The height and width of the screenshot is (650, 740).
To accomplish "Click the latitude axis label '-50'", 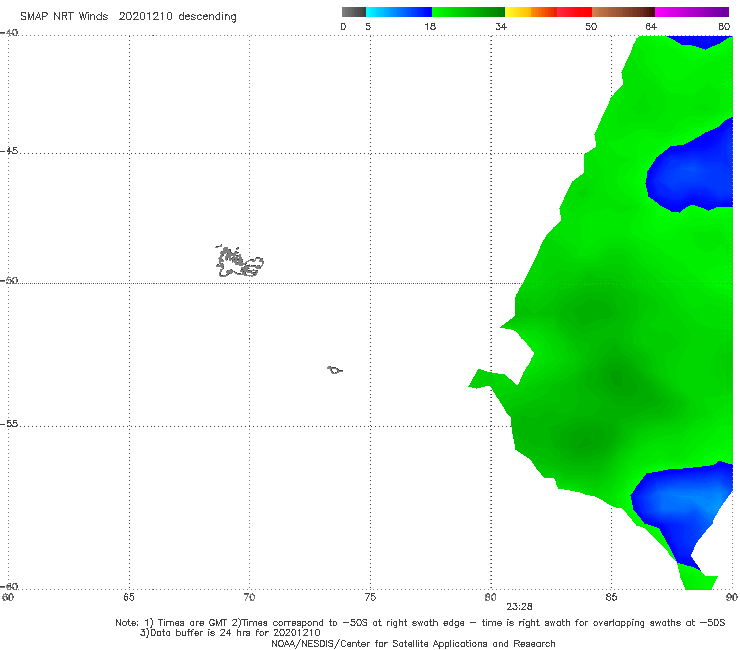I will tap(9, 280).
